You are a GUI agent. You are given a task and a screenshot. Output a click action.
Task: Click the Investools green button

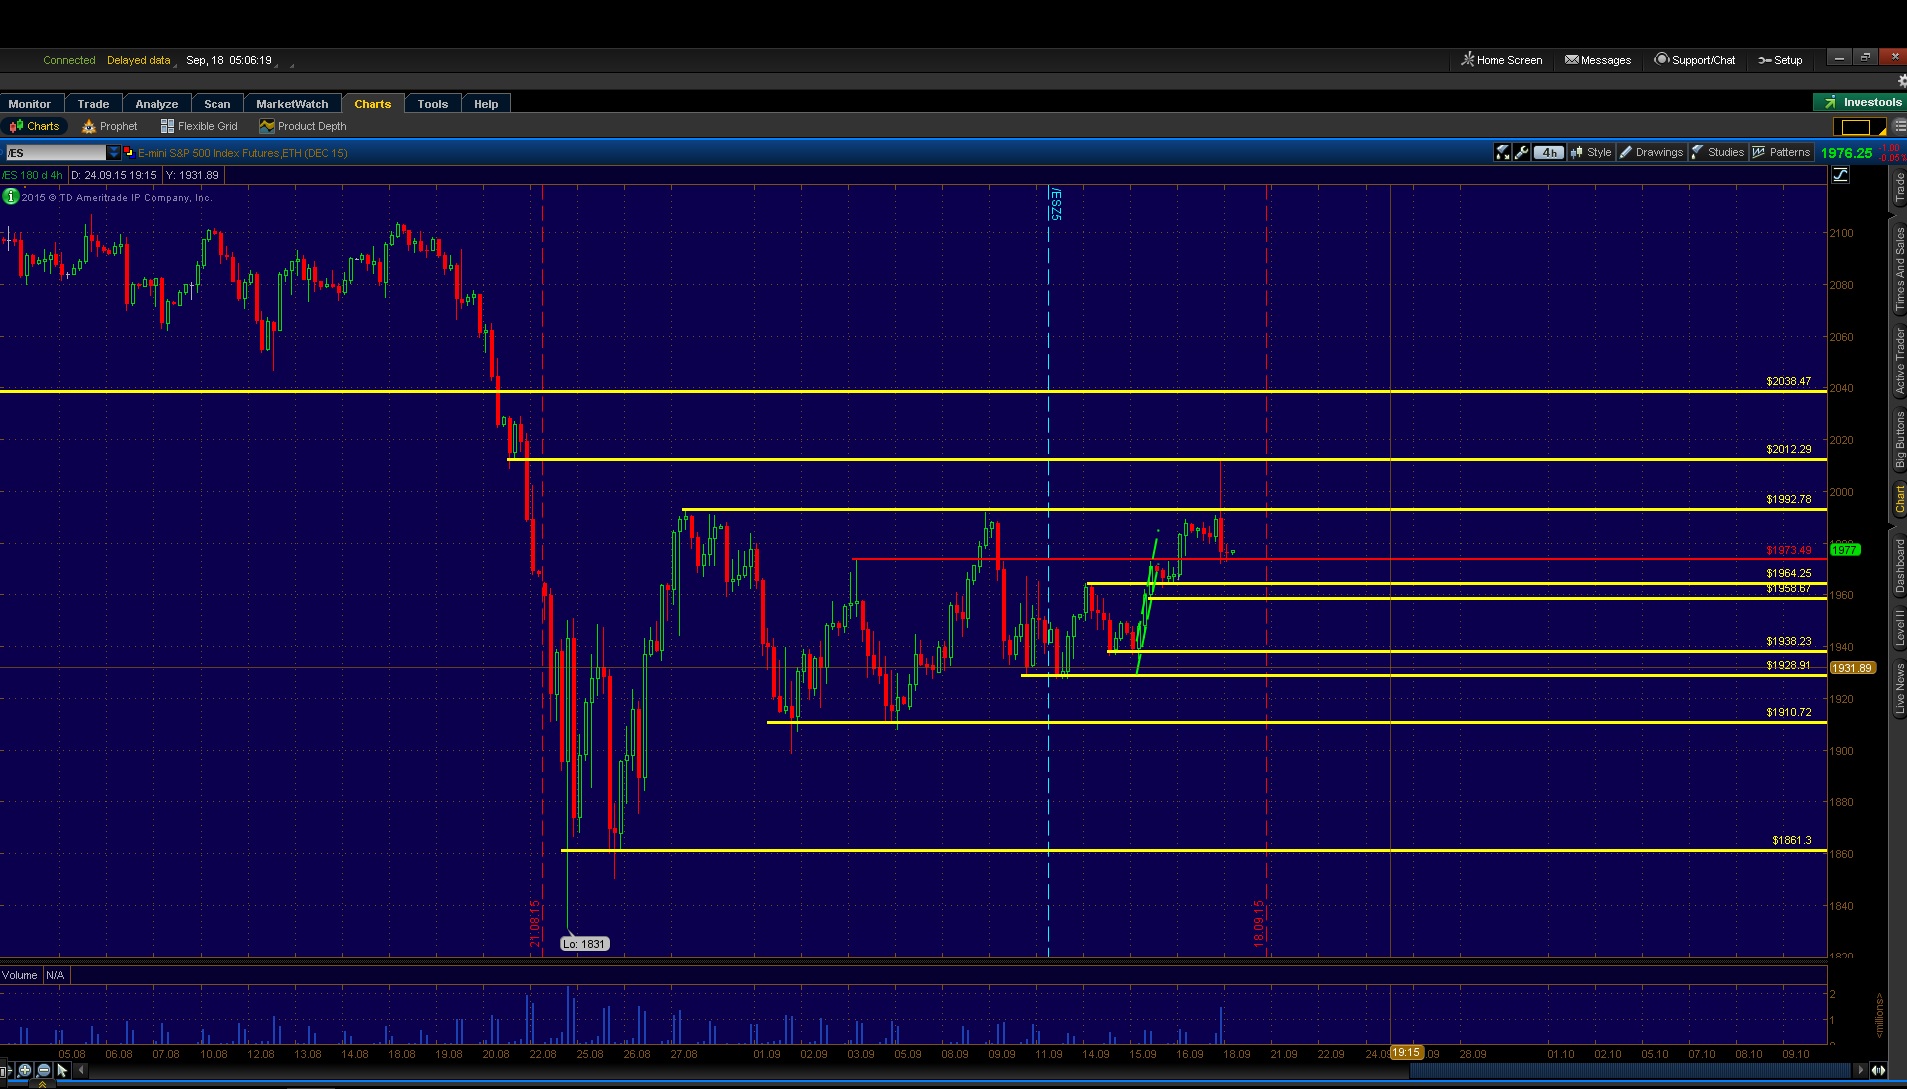(1860, 102)
